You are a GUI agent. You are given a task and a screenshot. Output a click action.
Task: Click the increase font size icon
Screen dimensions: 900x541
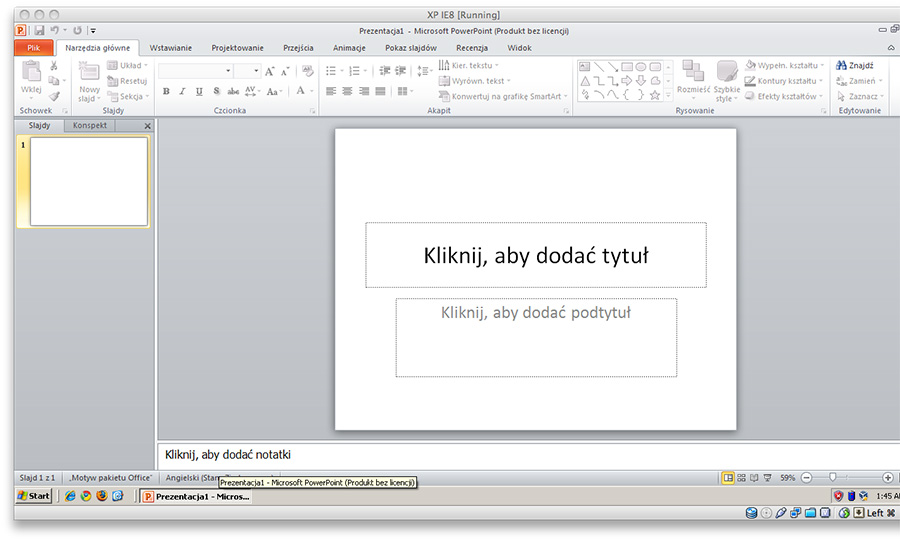point(270,71)
